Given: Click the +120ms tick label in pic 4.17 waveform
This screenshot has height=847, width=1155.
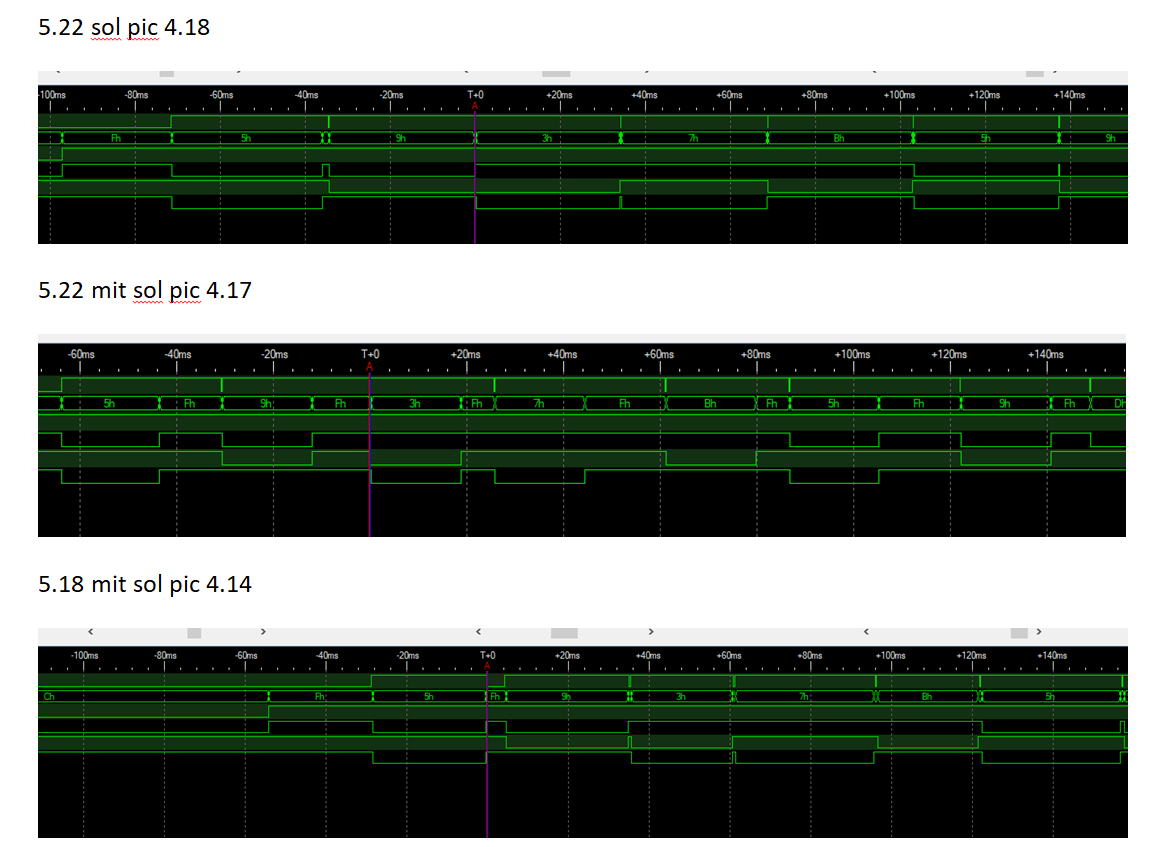Looking at the screenshot, I should [x=949, y=354].
